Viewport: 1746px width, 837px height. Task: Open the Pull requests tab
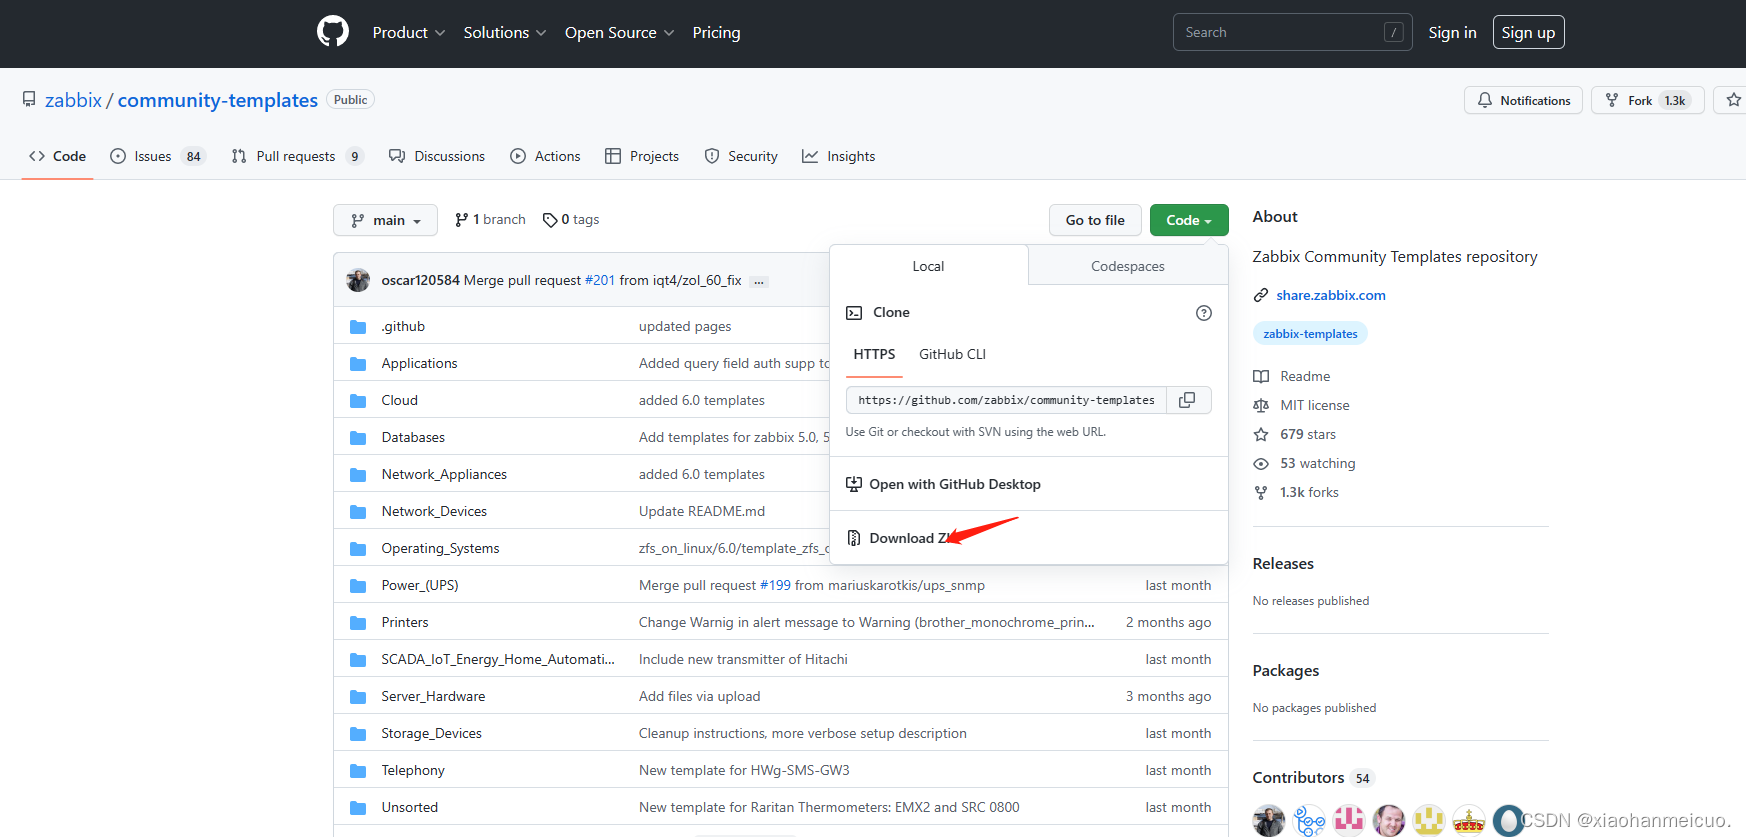pos(297,156)
